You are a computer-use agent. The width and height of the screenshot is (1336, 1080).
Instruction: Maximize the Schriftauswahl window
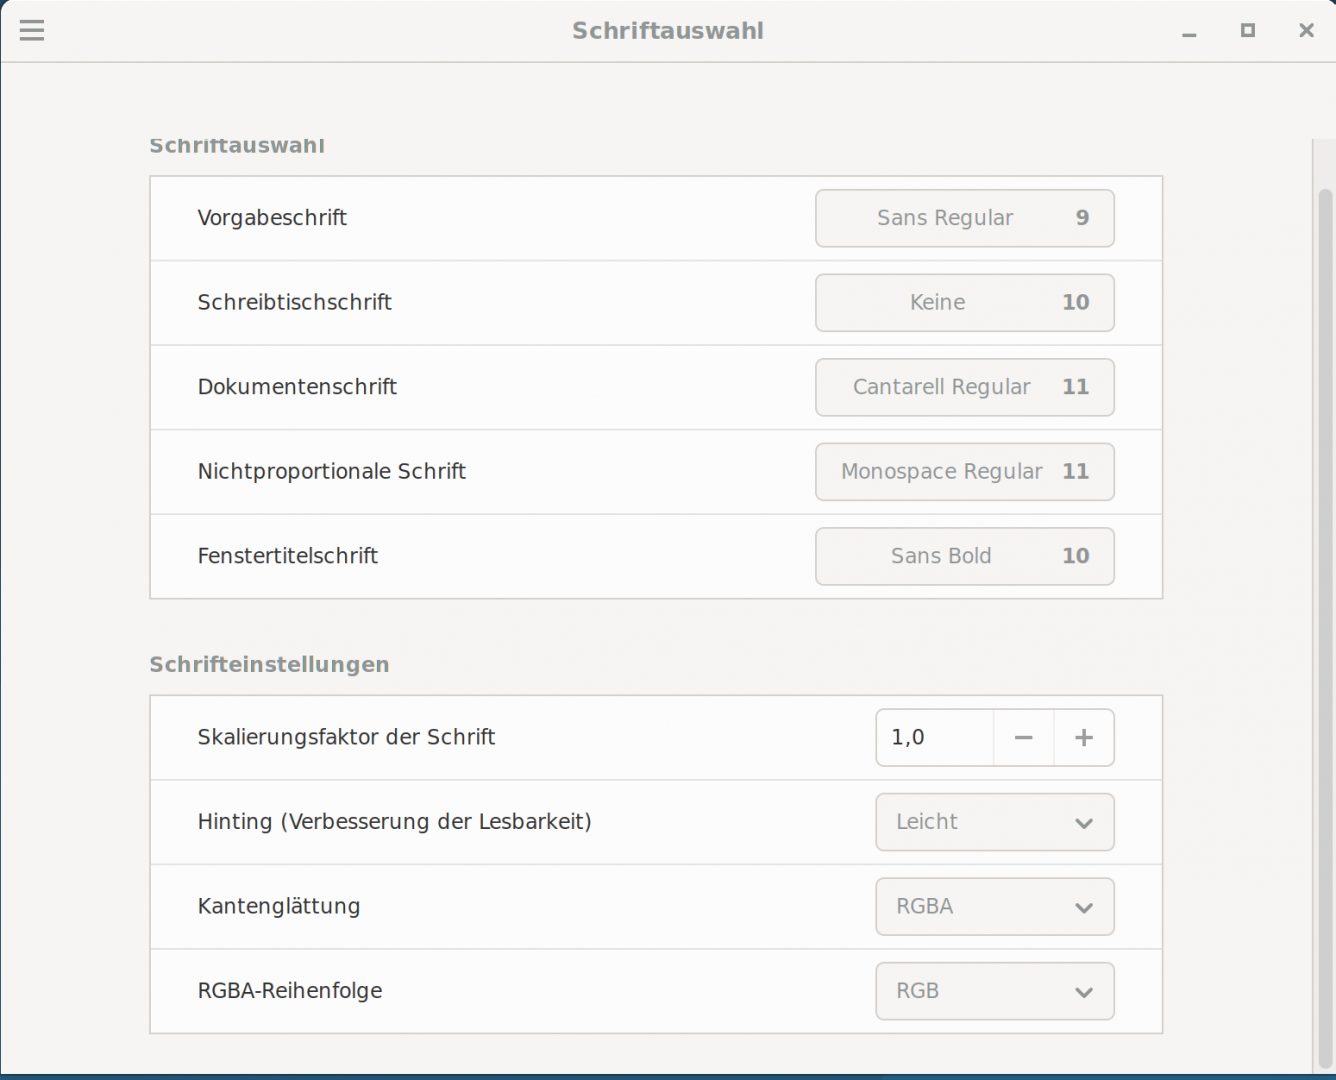1247,31
